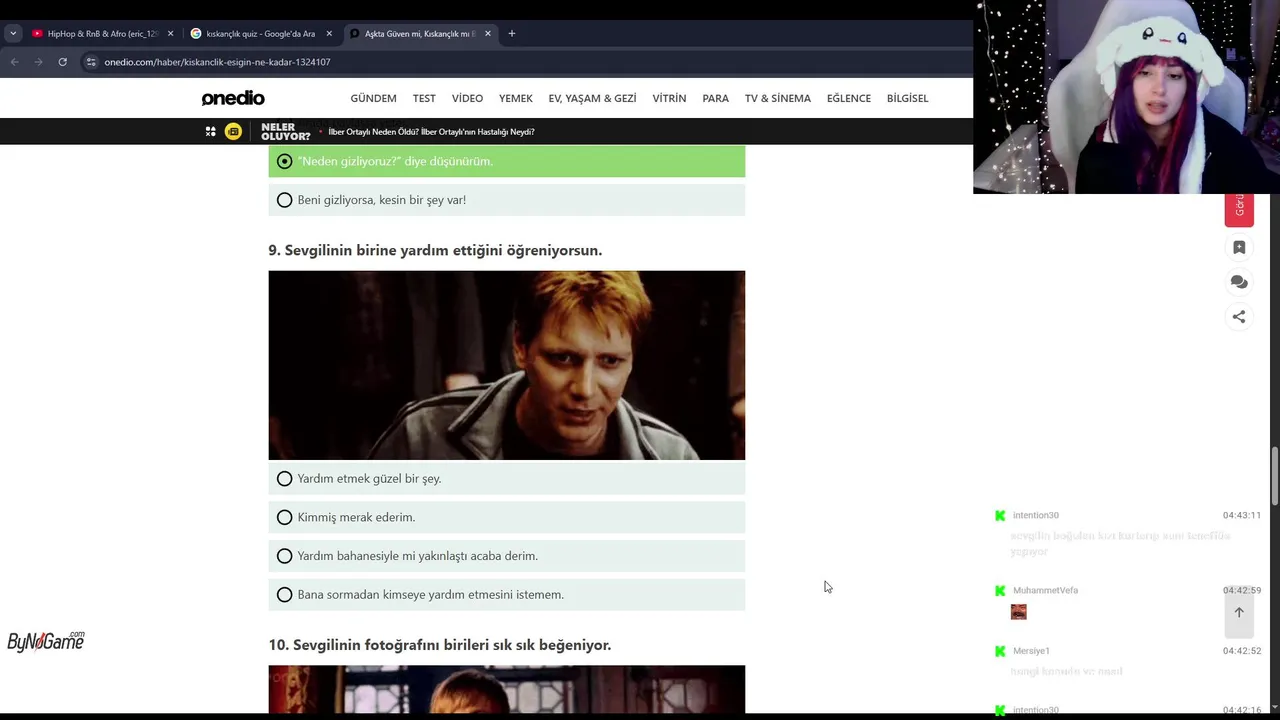Open the GÜNDEM menu item
This screenshot has width=1280, height=720.
coord(373,98)
